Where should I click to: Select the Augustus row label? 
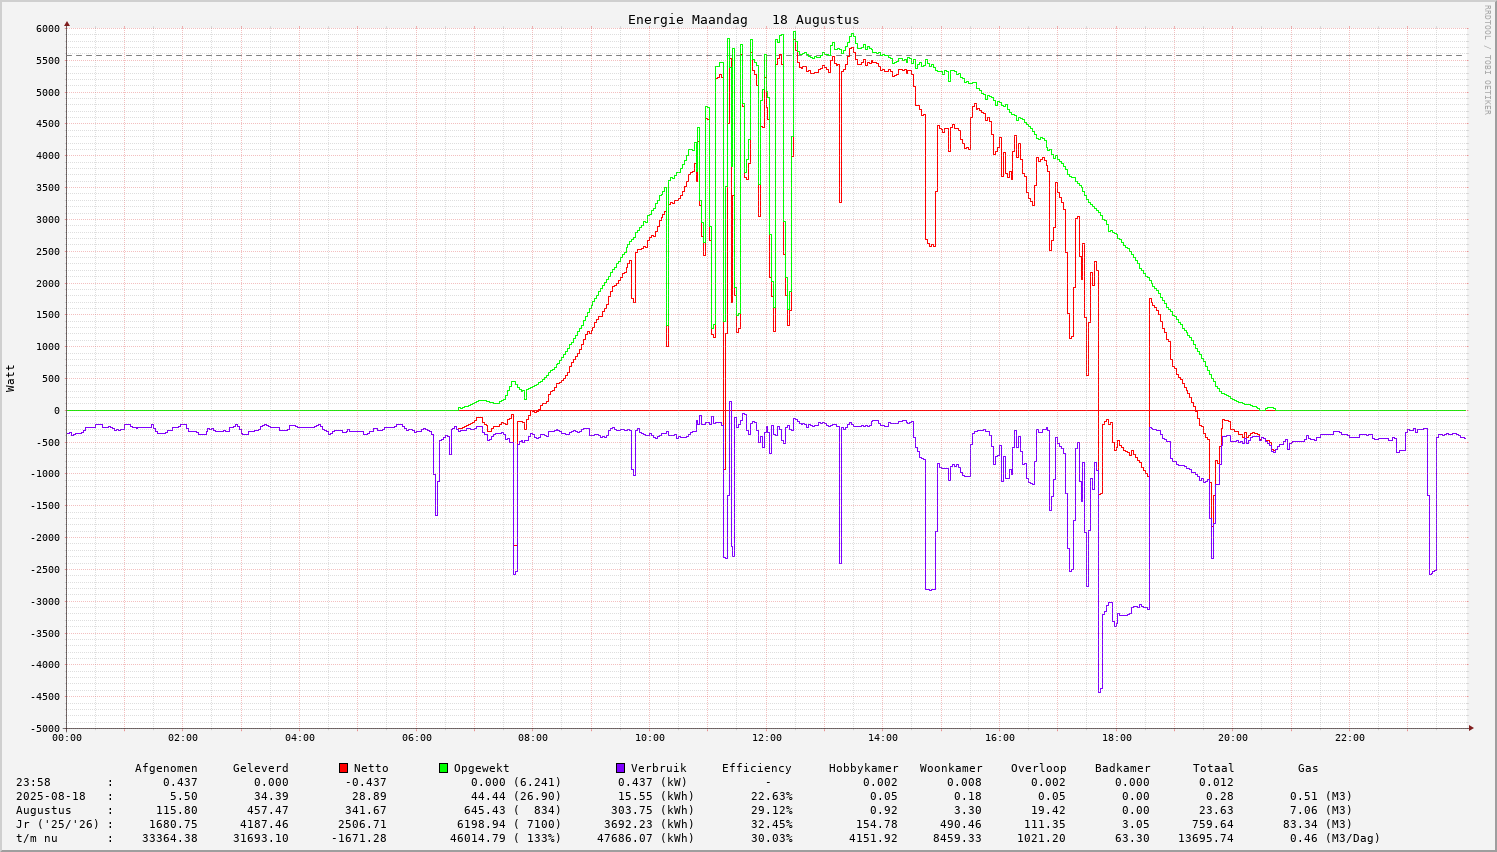[x=43, y=810]
